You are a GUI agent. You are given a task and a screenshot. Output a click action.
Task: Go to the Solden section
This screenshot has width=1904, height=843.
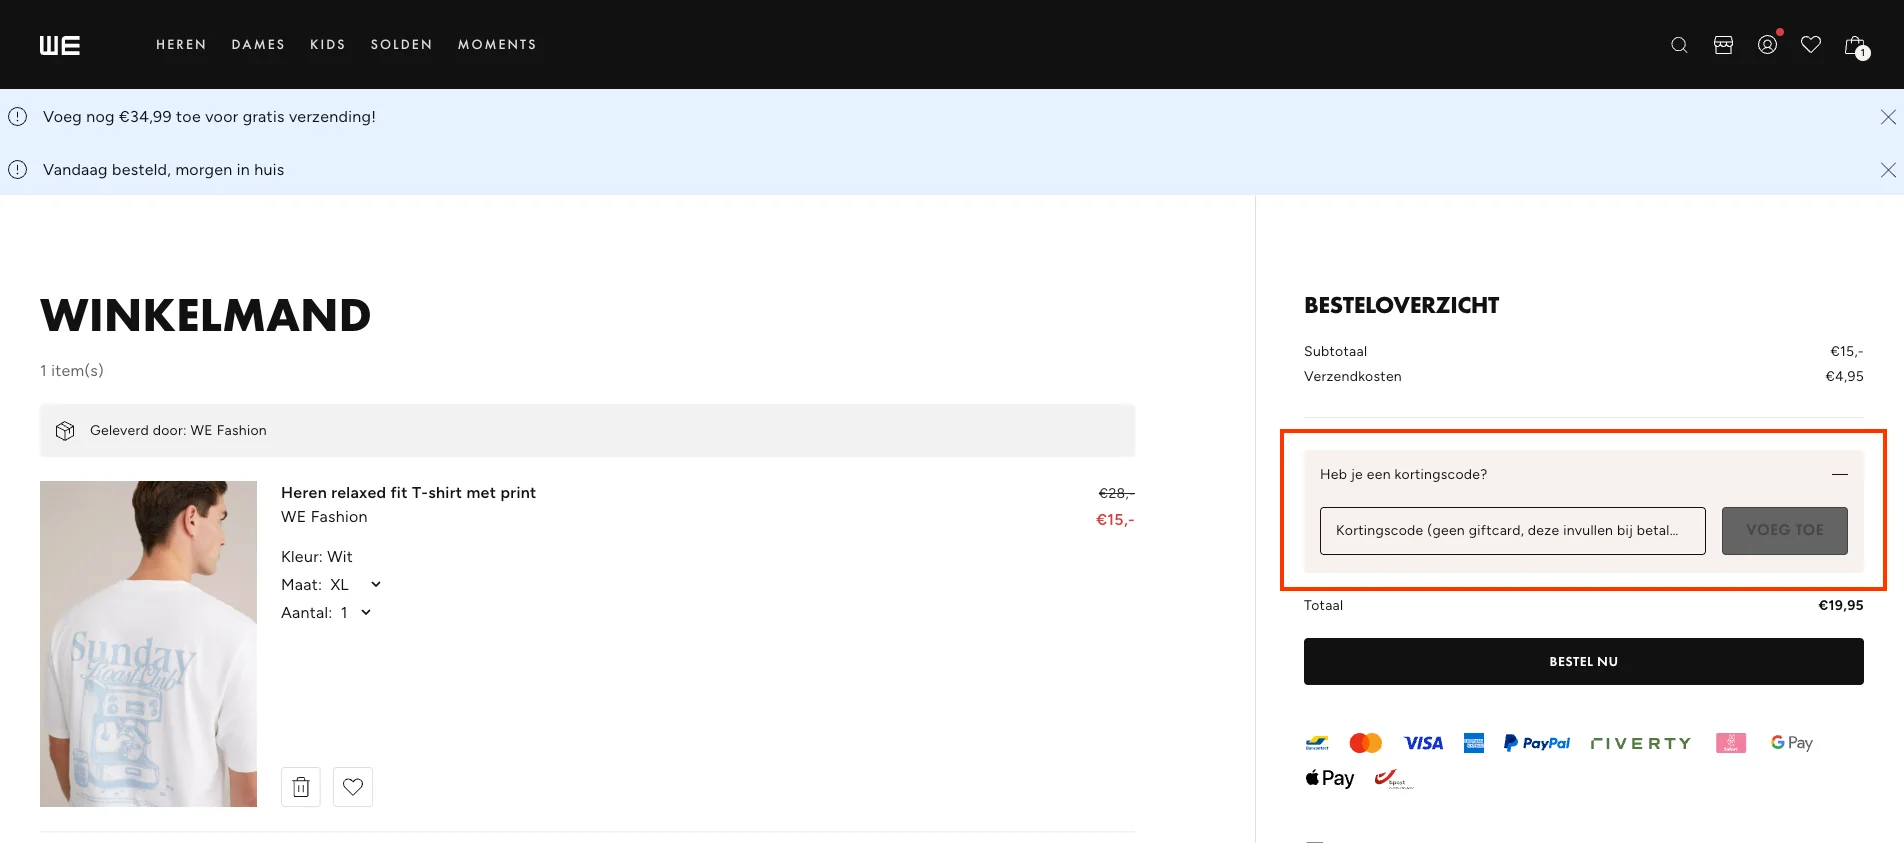[401, 45]
